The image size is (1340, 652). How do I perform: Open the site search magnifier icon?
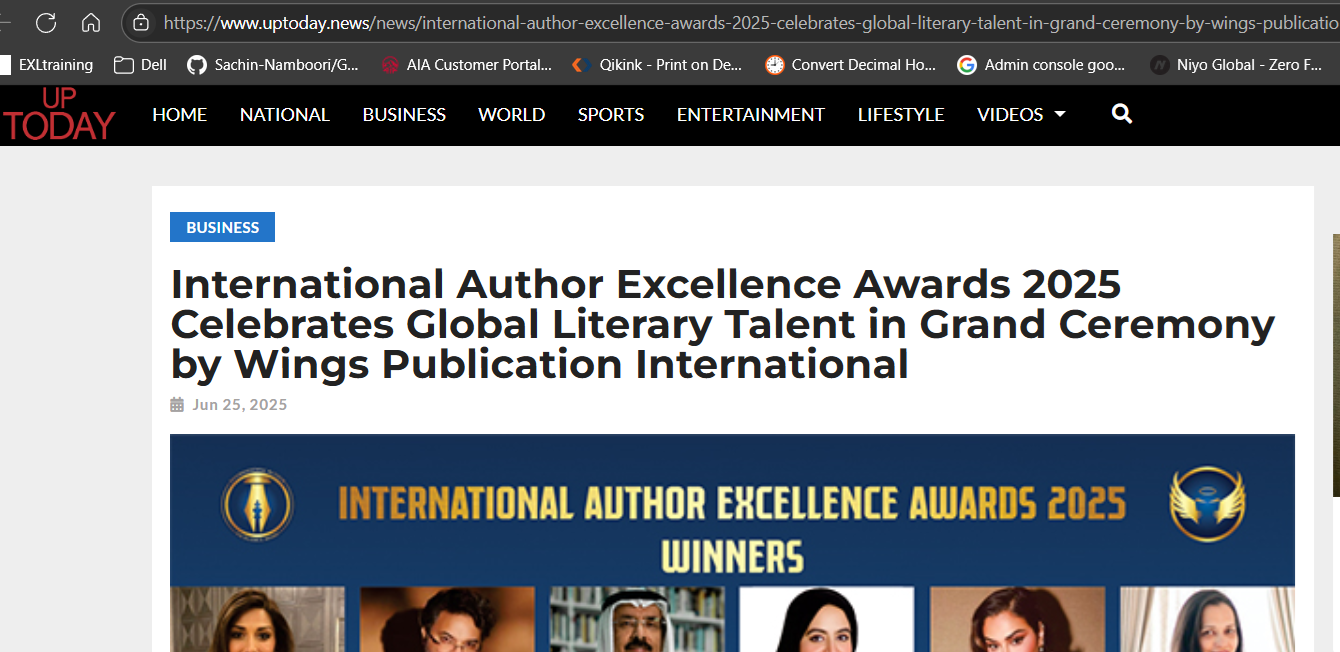tap(1122, 114)
